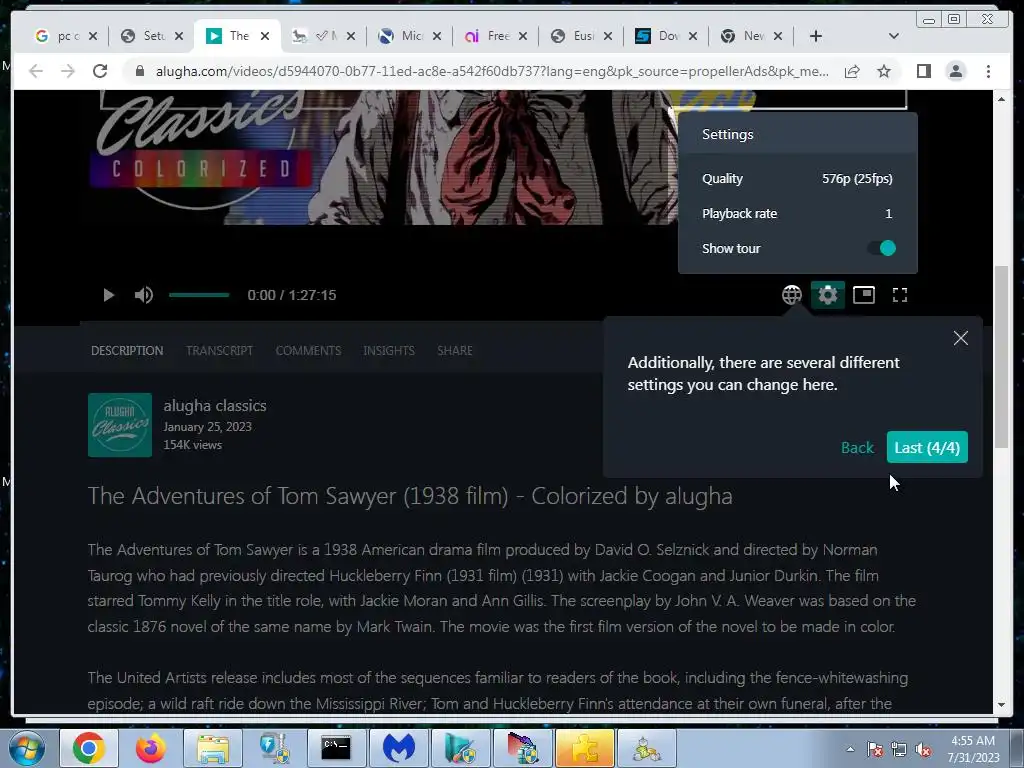
Task: Open the alugha classics channel avatar
Action: 120,425
